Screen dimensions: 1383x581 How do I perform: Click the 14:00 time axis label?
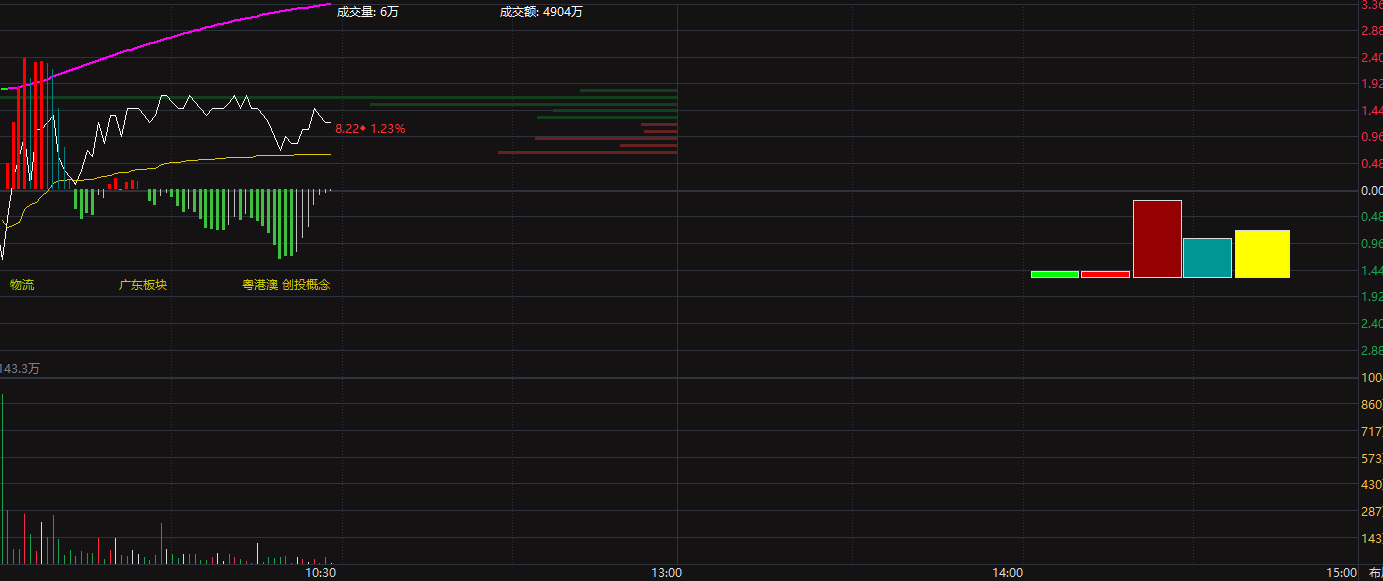coord(1008,573)
